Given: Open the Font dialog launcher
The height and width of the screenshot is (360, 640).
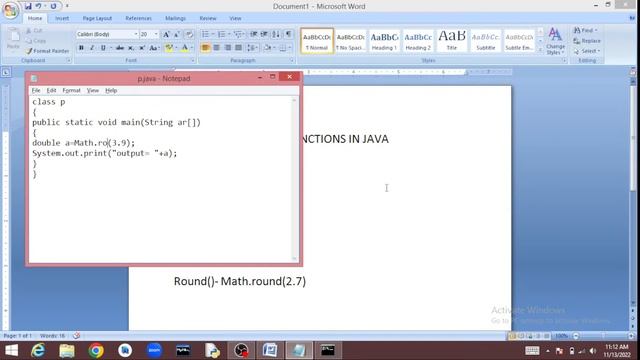Looking at the screenshot, I should [193, 60].
